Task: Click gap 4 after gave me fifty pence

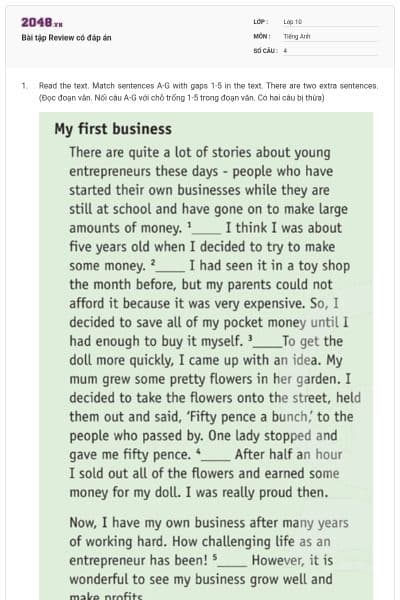Action: click(214, 455)
